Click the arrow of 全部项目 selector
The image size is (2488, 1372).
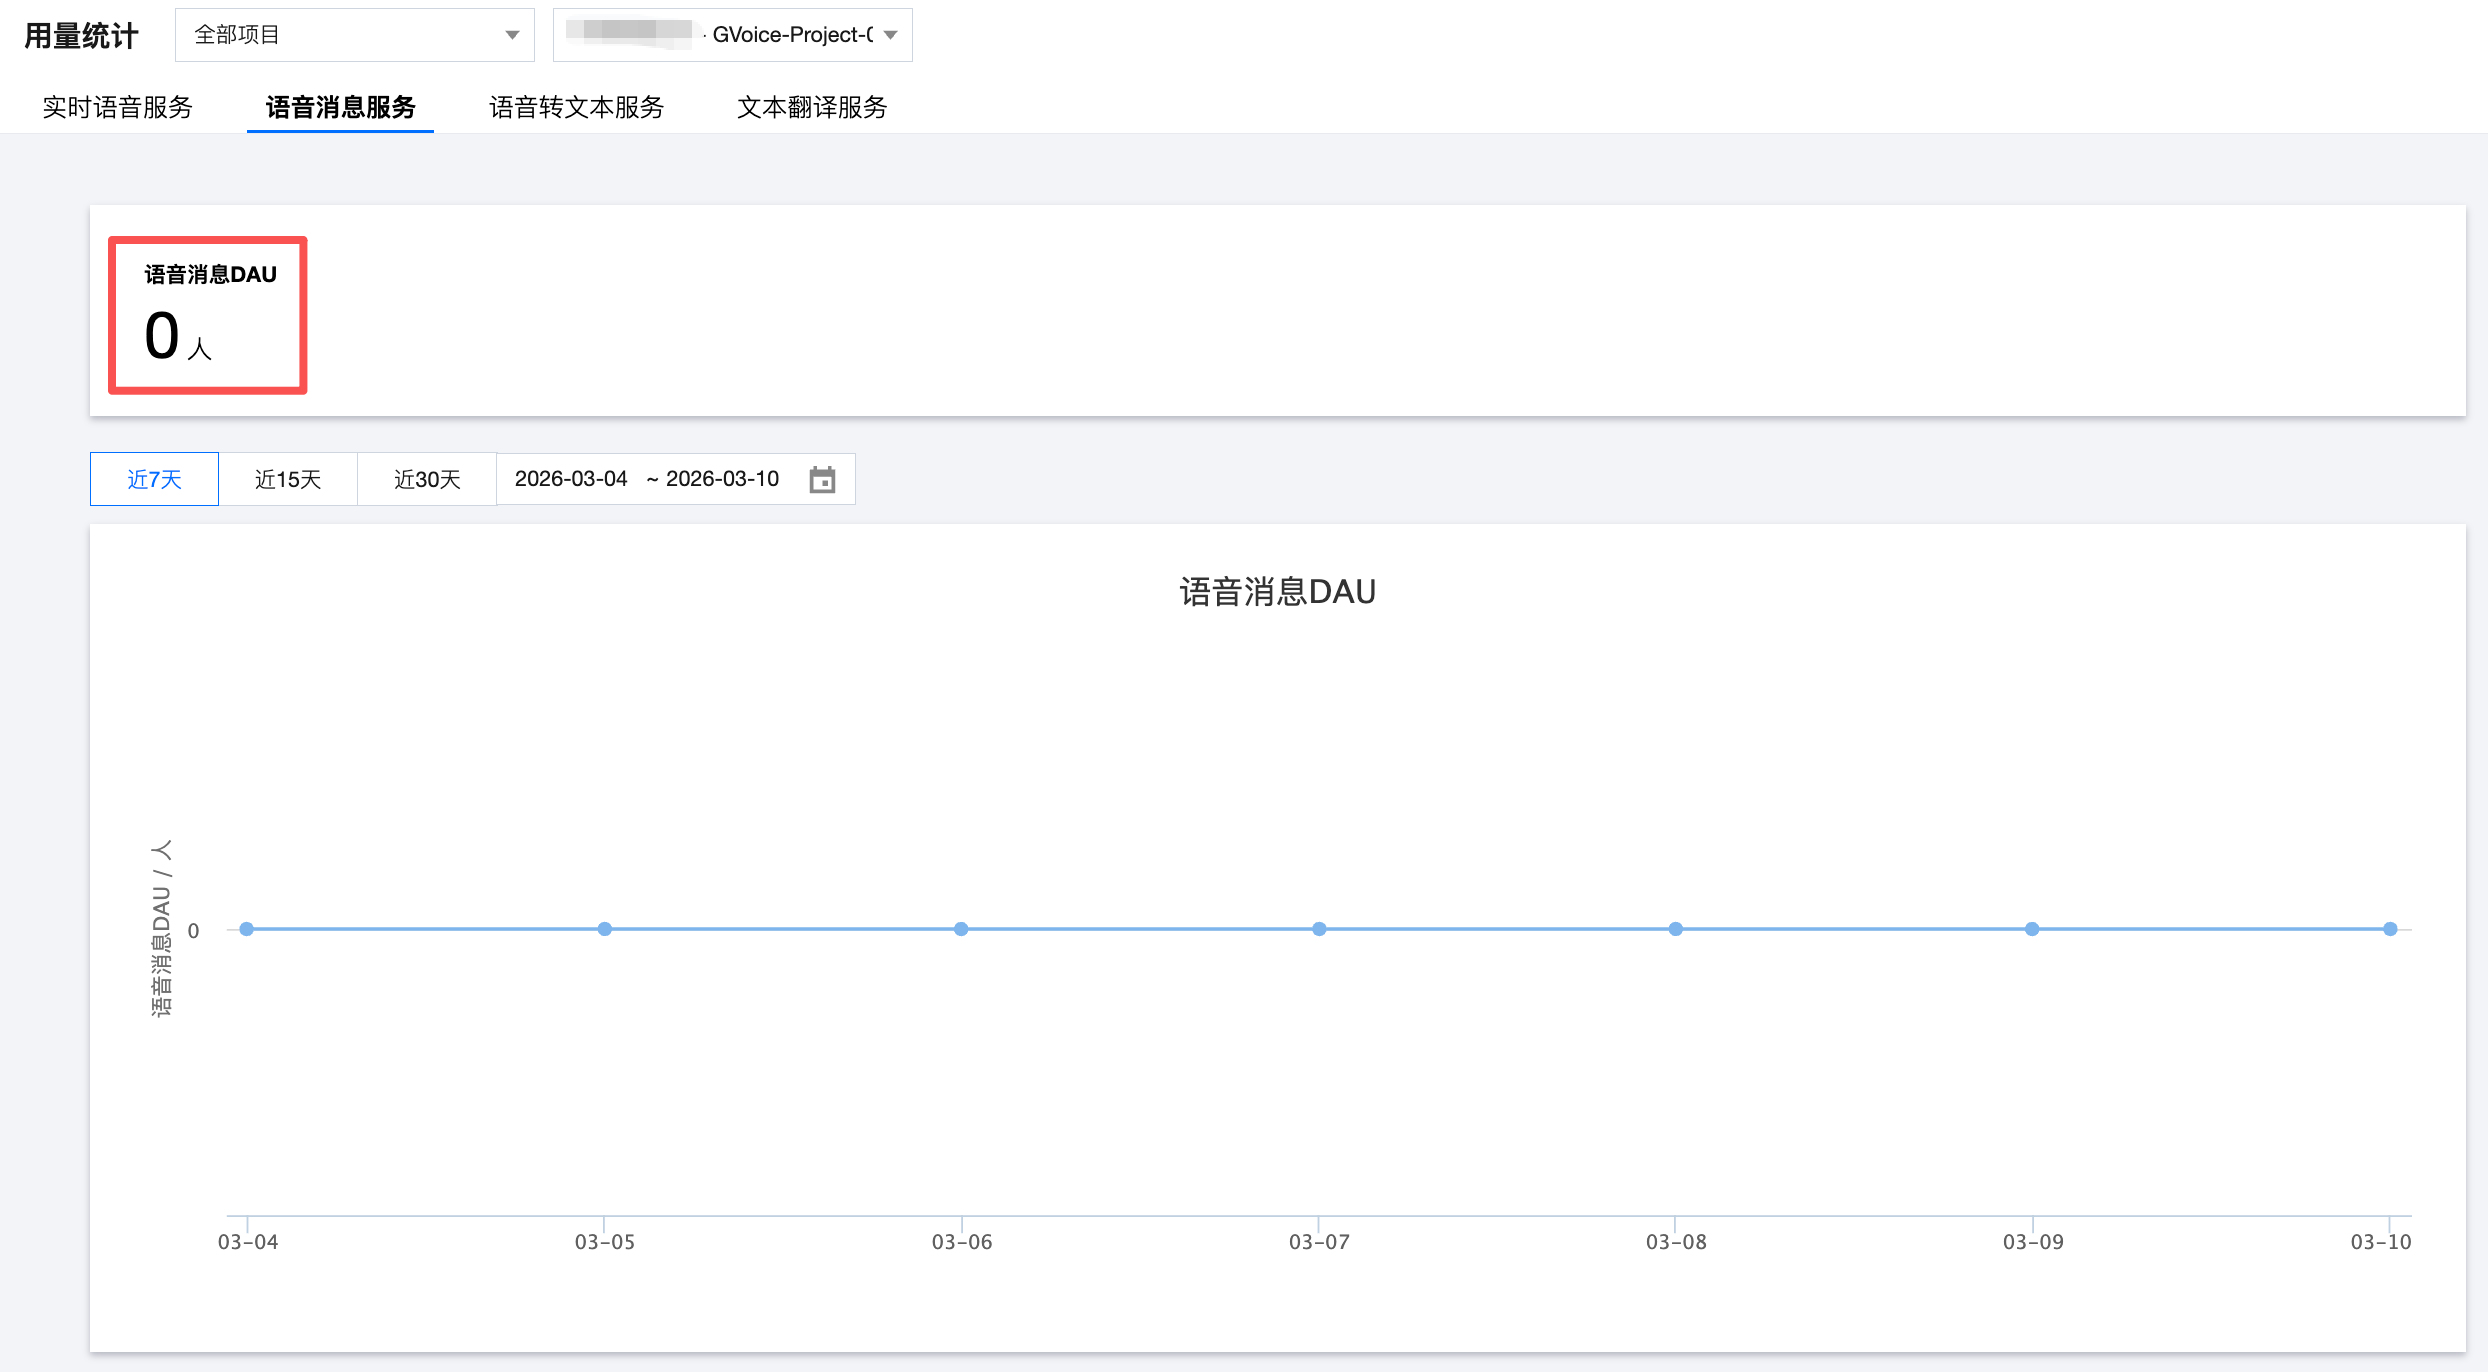(512, 35)
